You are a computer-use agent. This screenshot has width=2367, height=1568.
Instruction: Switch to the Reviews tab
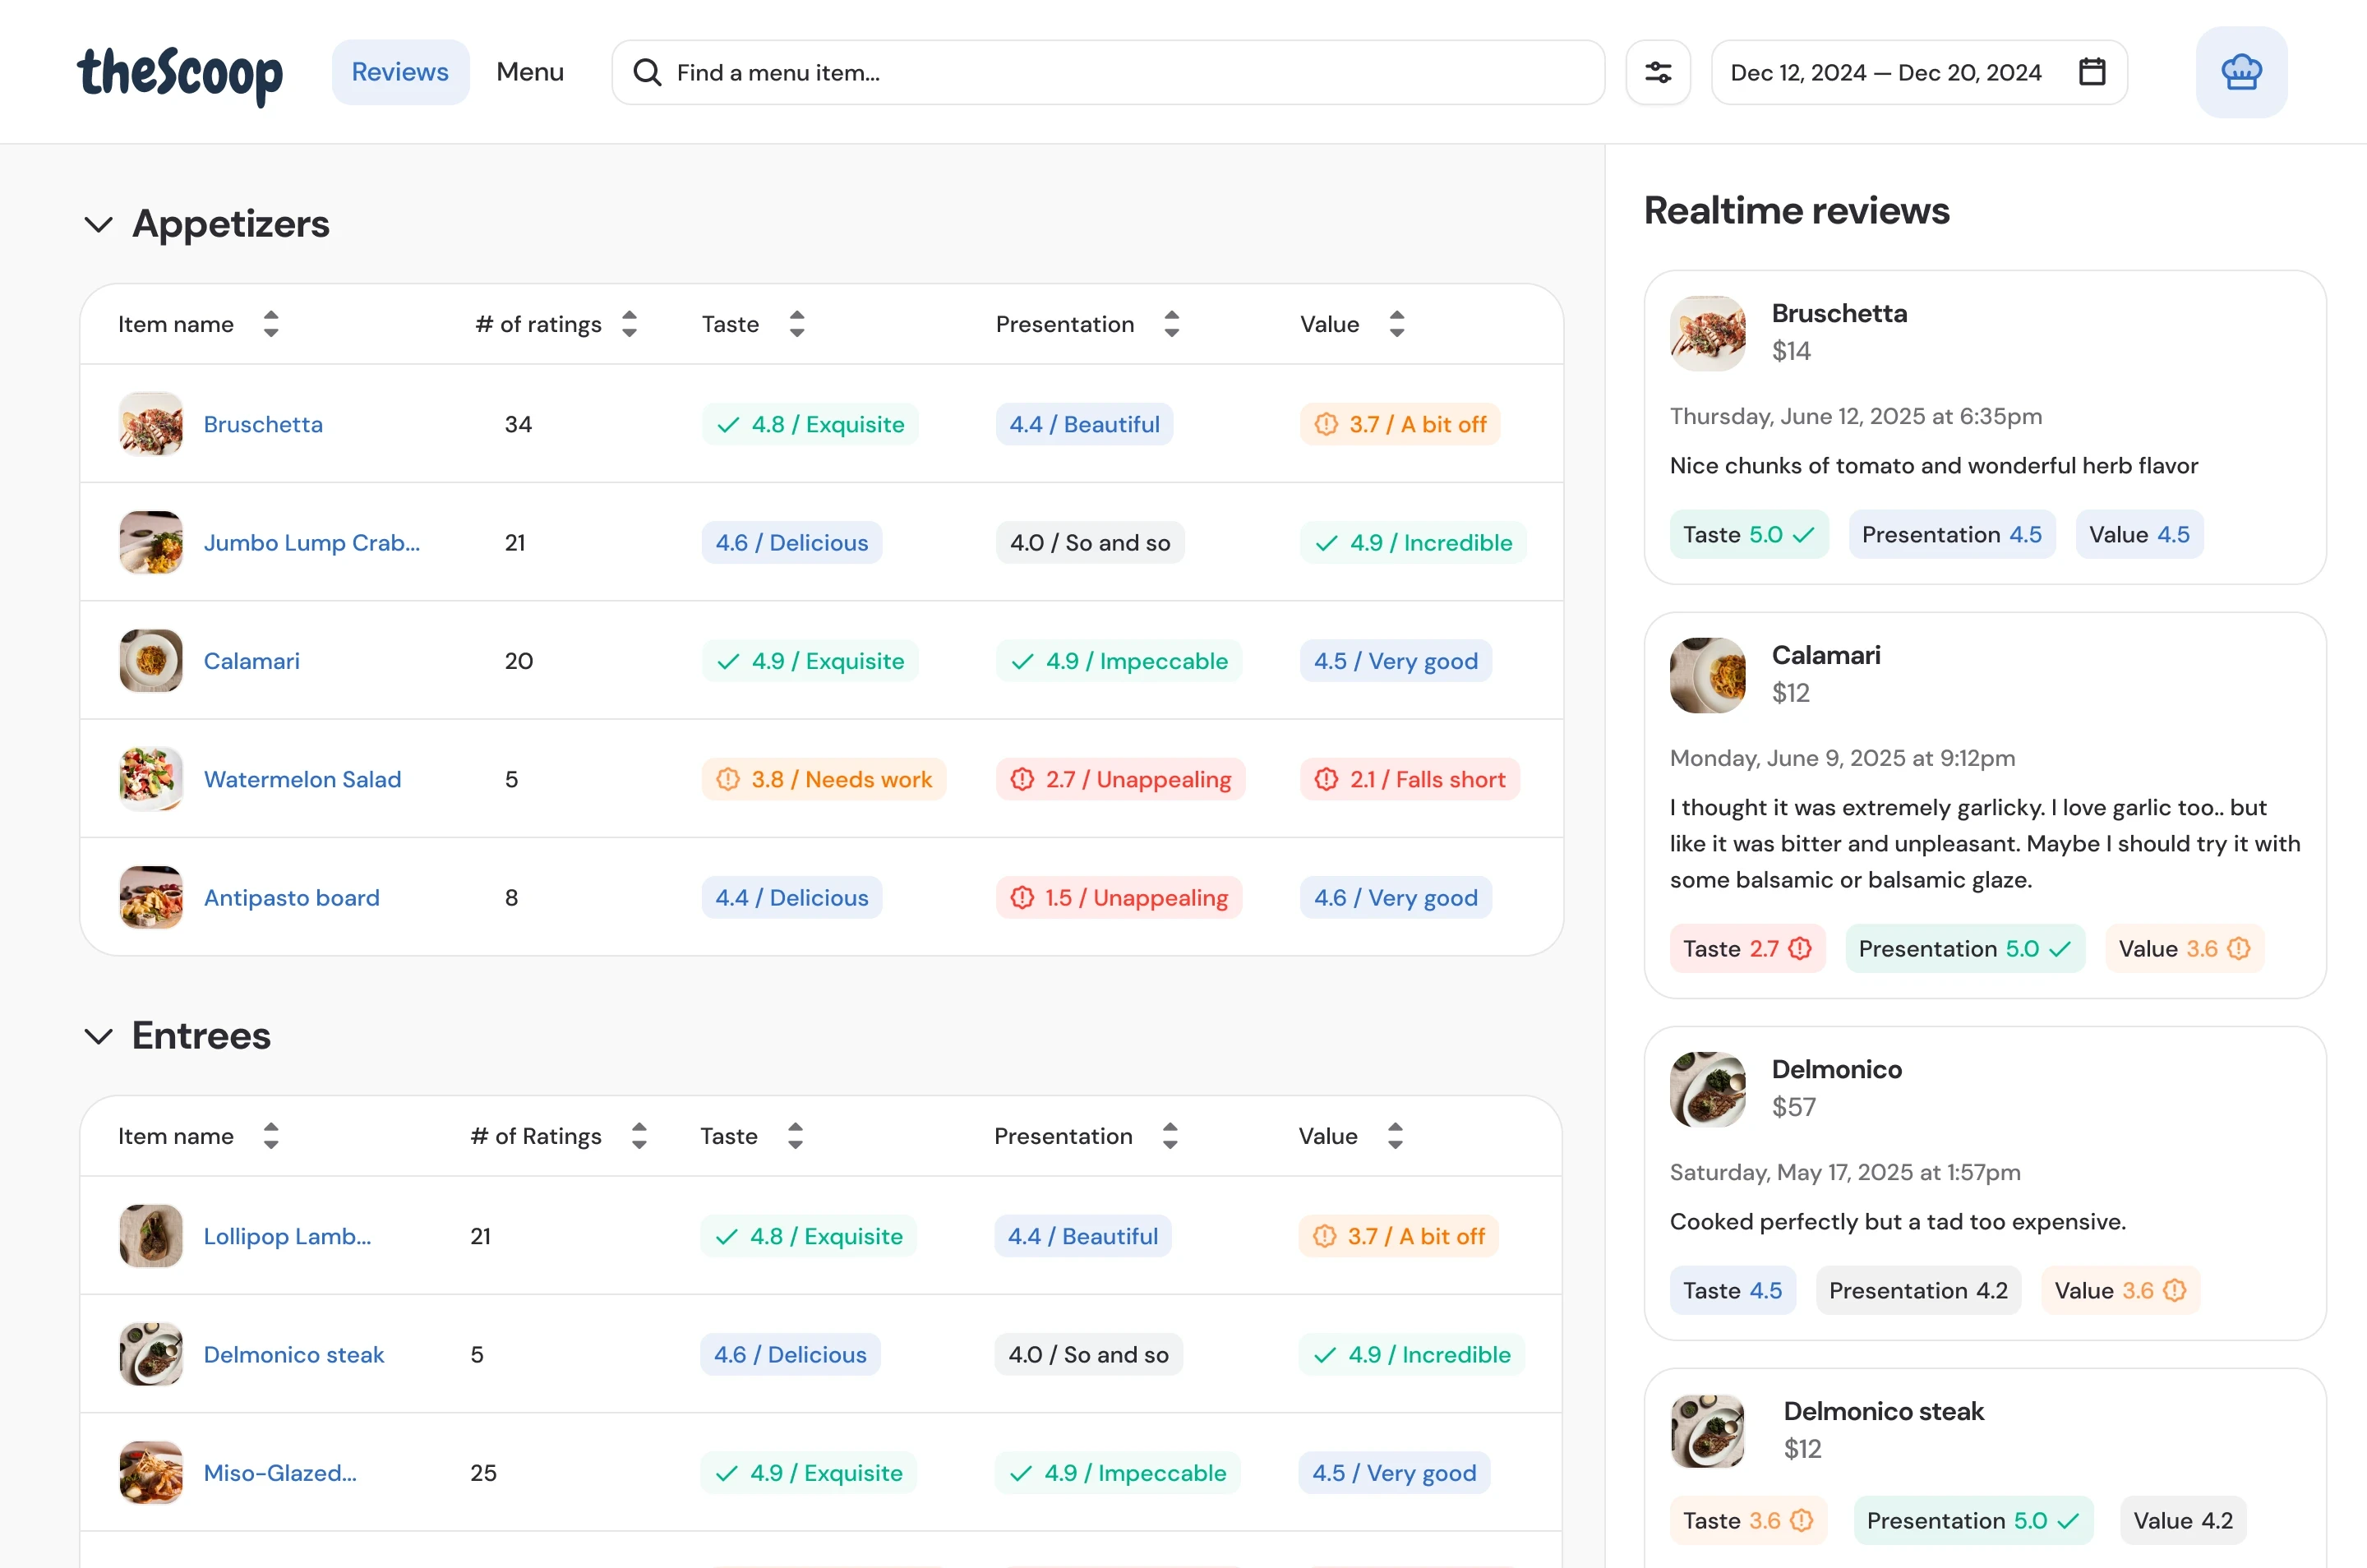pyautogui.click(x=400, y=71)
